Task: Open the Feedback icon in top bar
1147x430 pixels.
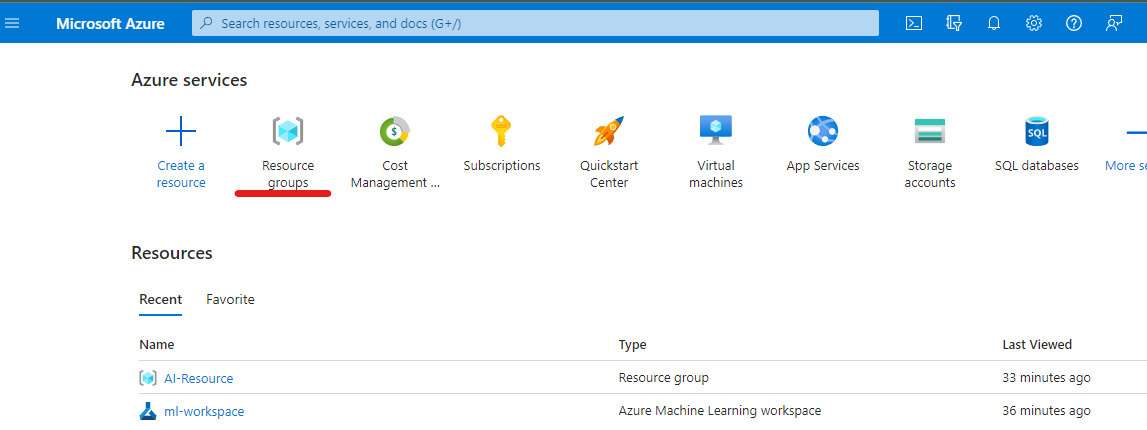Action: click(x=1113, y=23)
